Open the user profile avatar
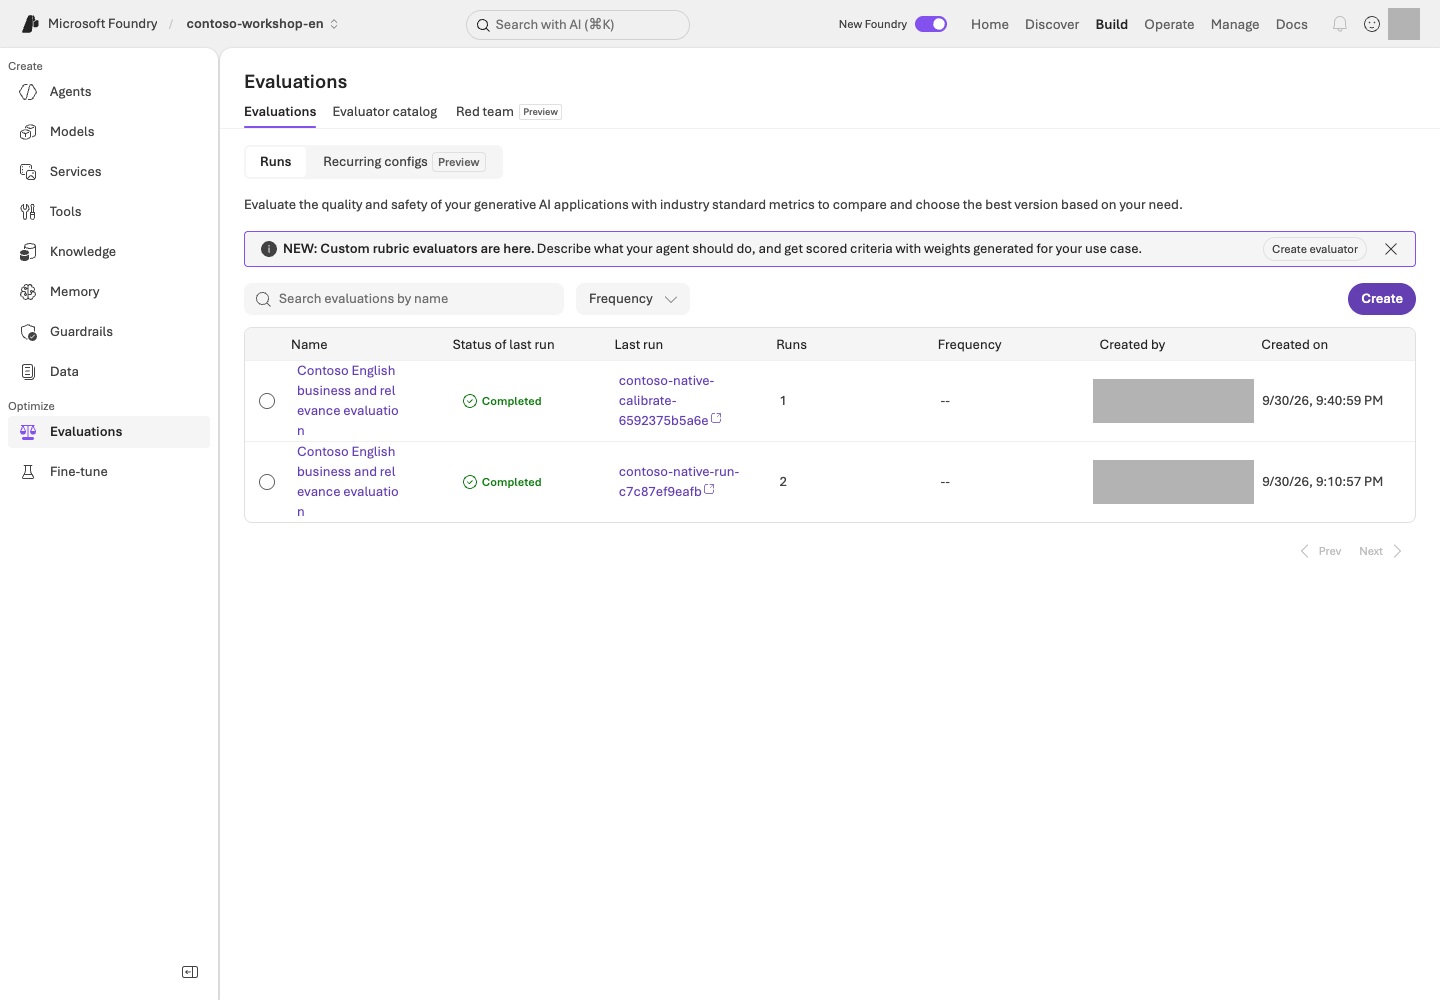The image size is (1440, 1000). click(1404, 24)
